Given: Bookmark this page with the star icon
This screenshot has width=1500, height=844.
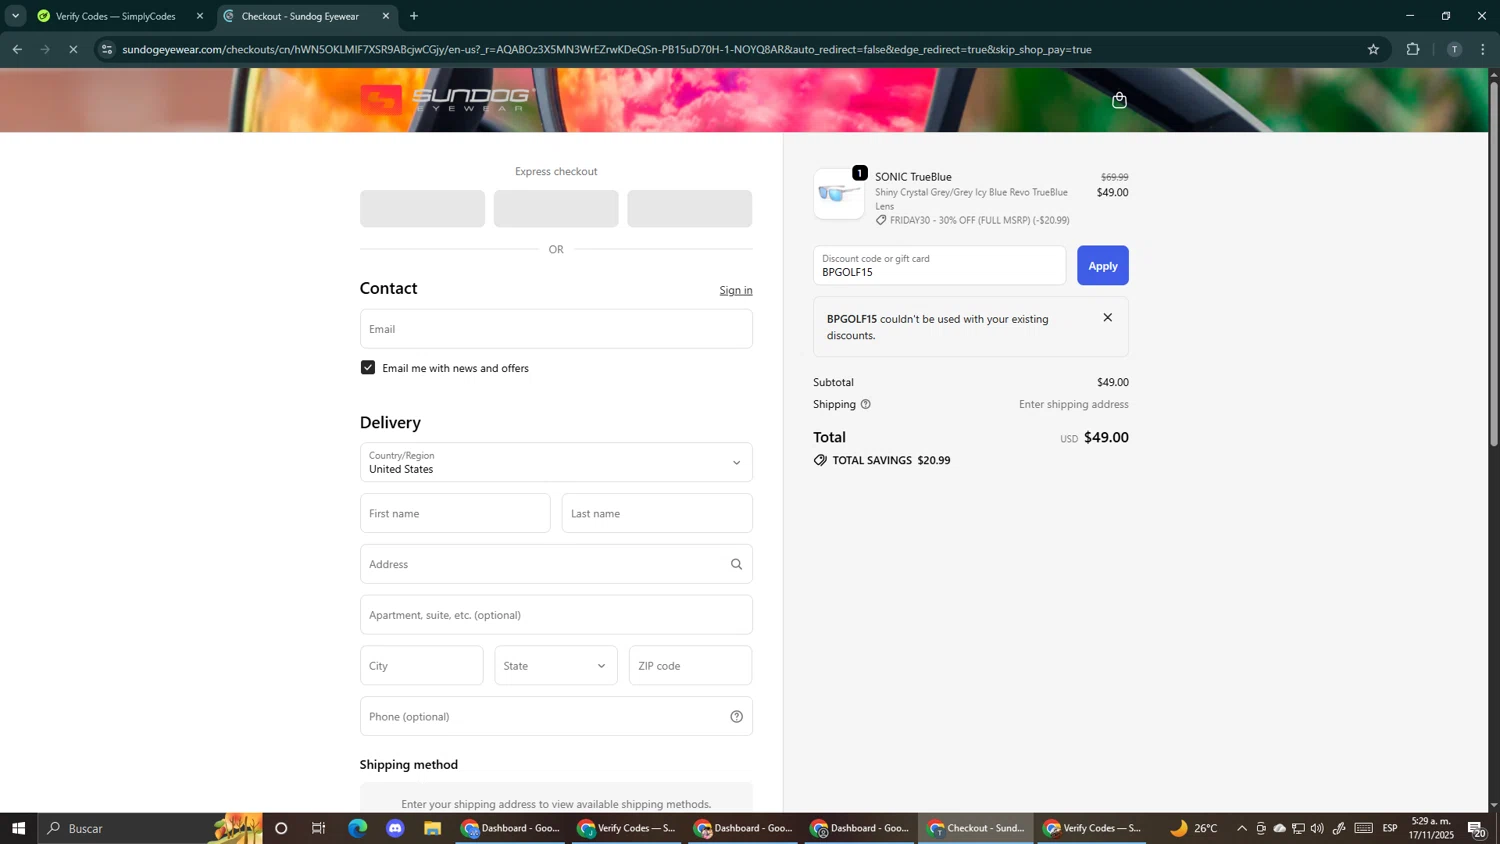Looking at the screenshot, I should click(x=1373, y=49).
